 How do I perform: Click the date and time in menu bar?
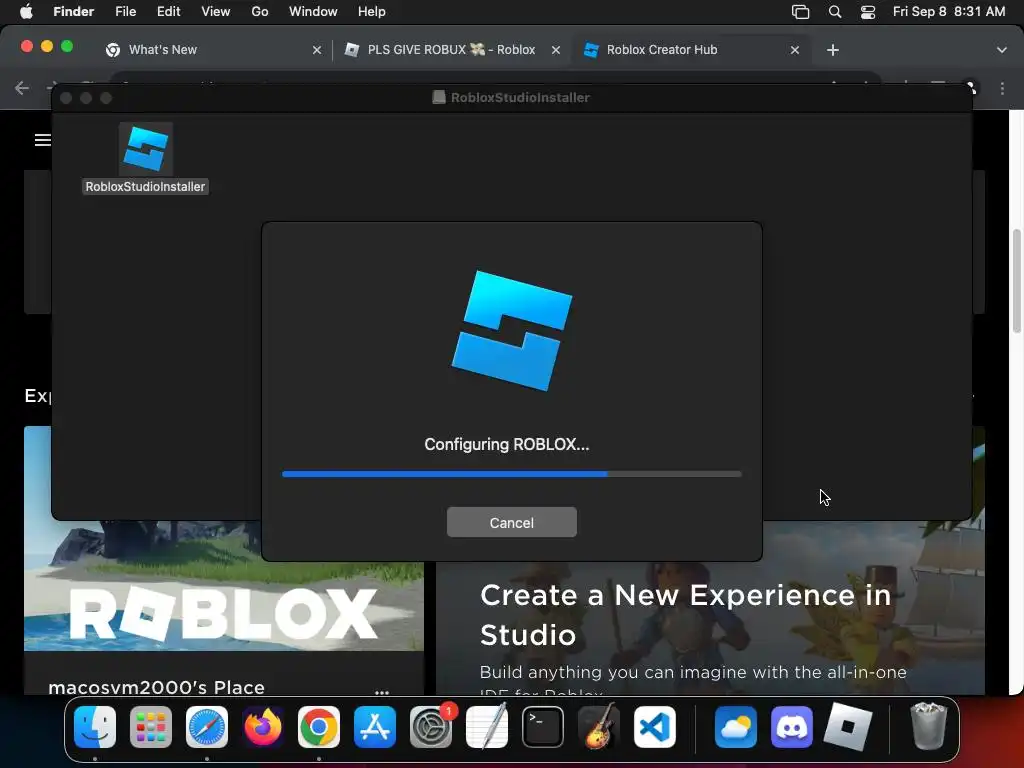[949, 12]
